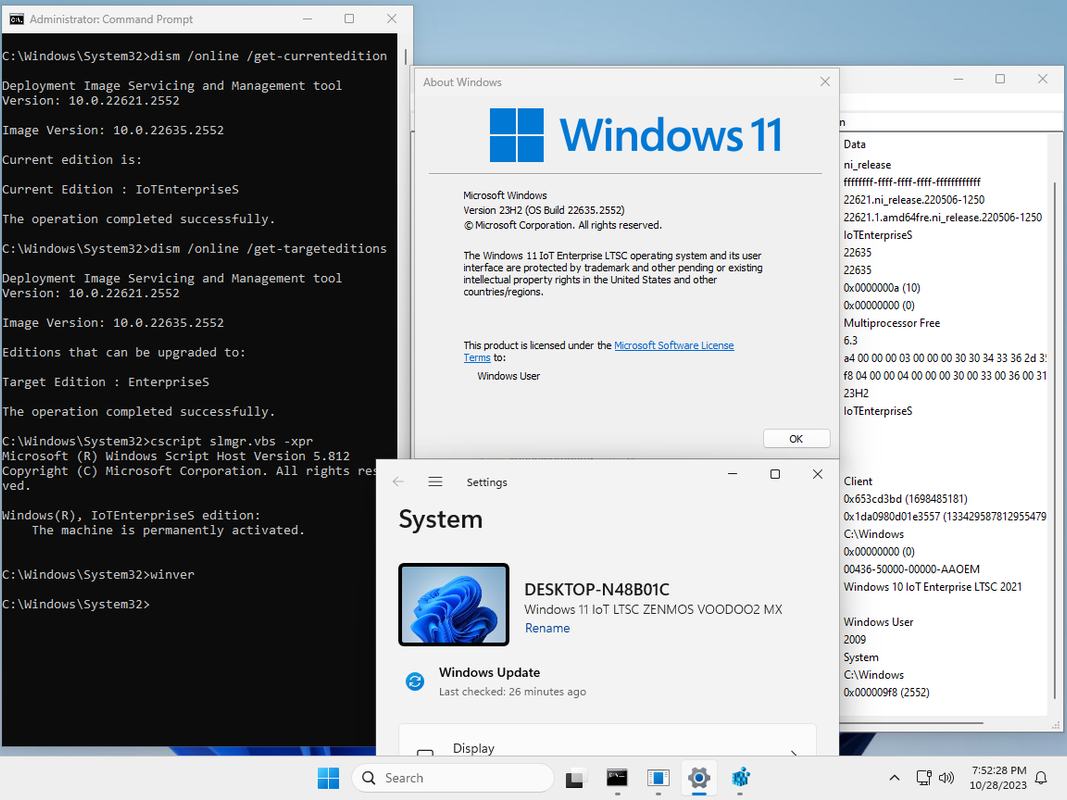This screenshot has width=1067, height=800.
Task: Click 'The machine is permanently activated.' line
Action: (168, 530)
